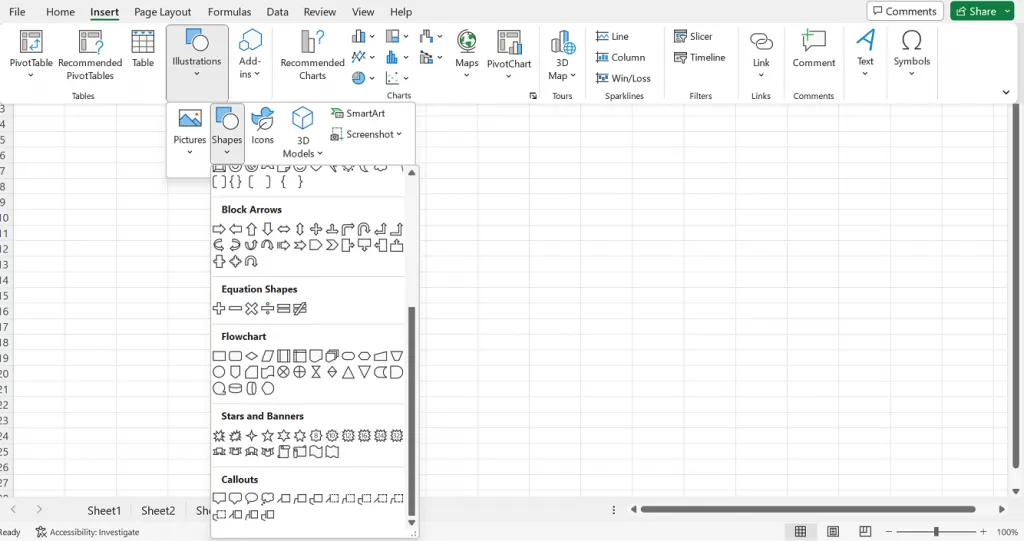
Task: Switch to the Sheet2 tab
Action: 158,511
